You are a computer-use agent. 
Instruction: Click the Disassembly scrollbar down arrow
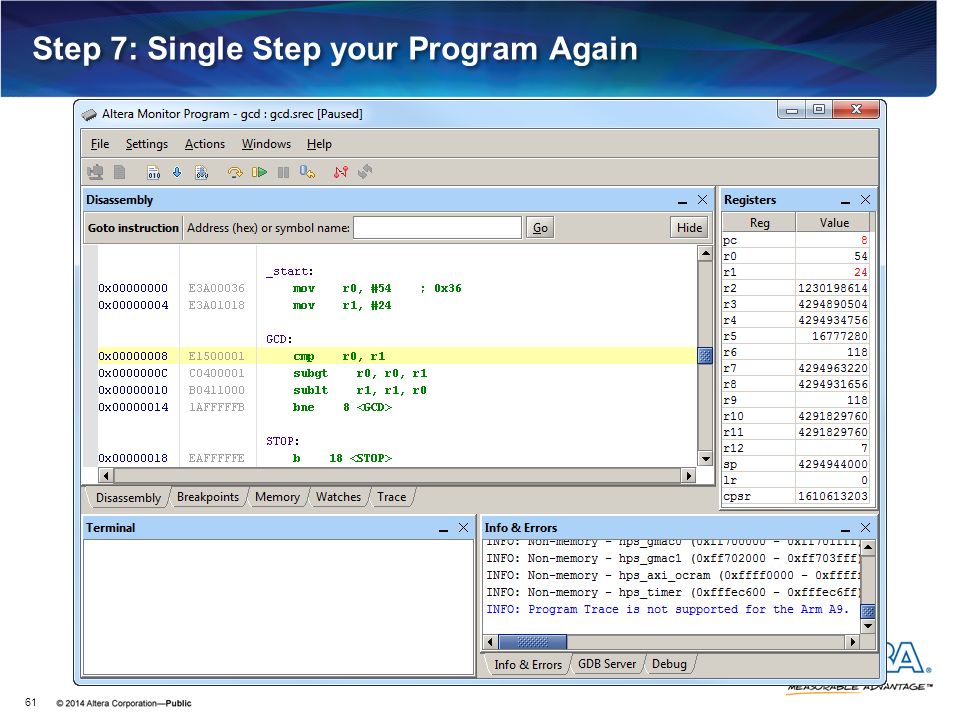705,459
